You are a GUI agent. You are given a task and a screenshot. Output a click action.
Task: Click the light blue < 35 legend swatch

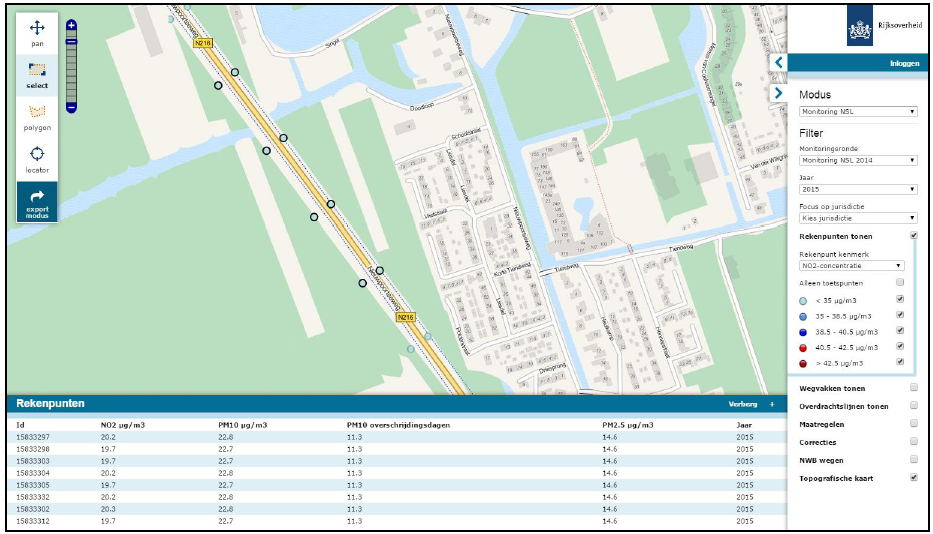[x=803, y=301]
